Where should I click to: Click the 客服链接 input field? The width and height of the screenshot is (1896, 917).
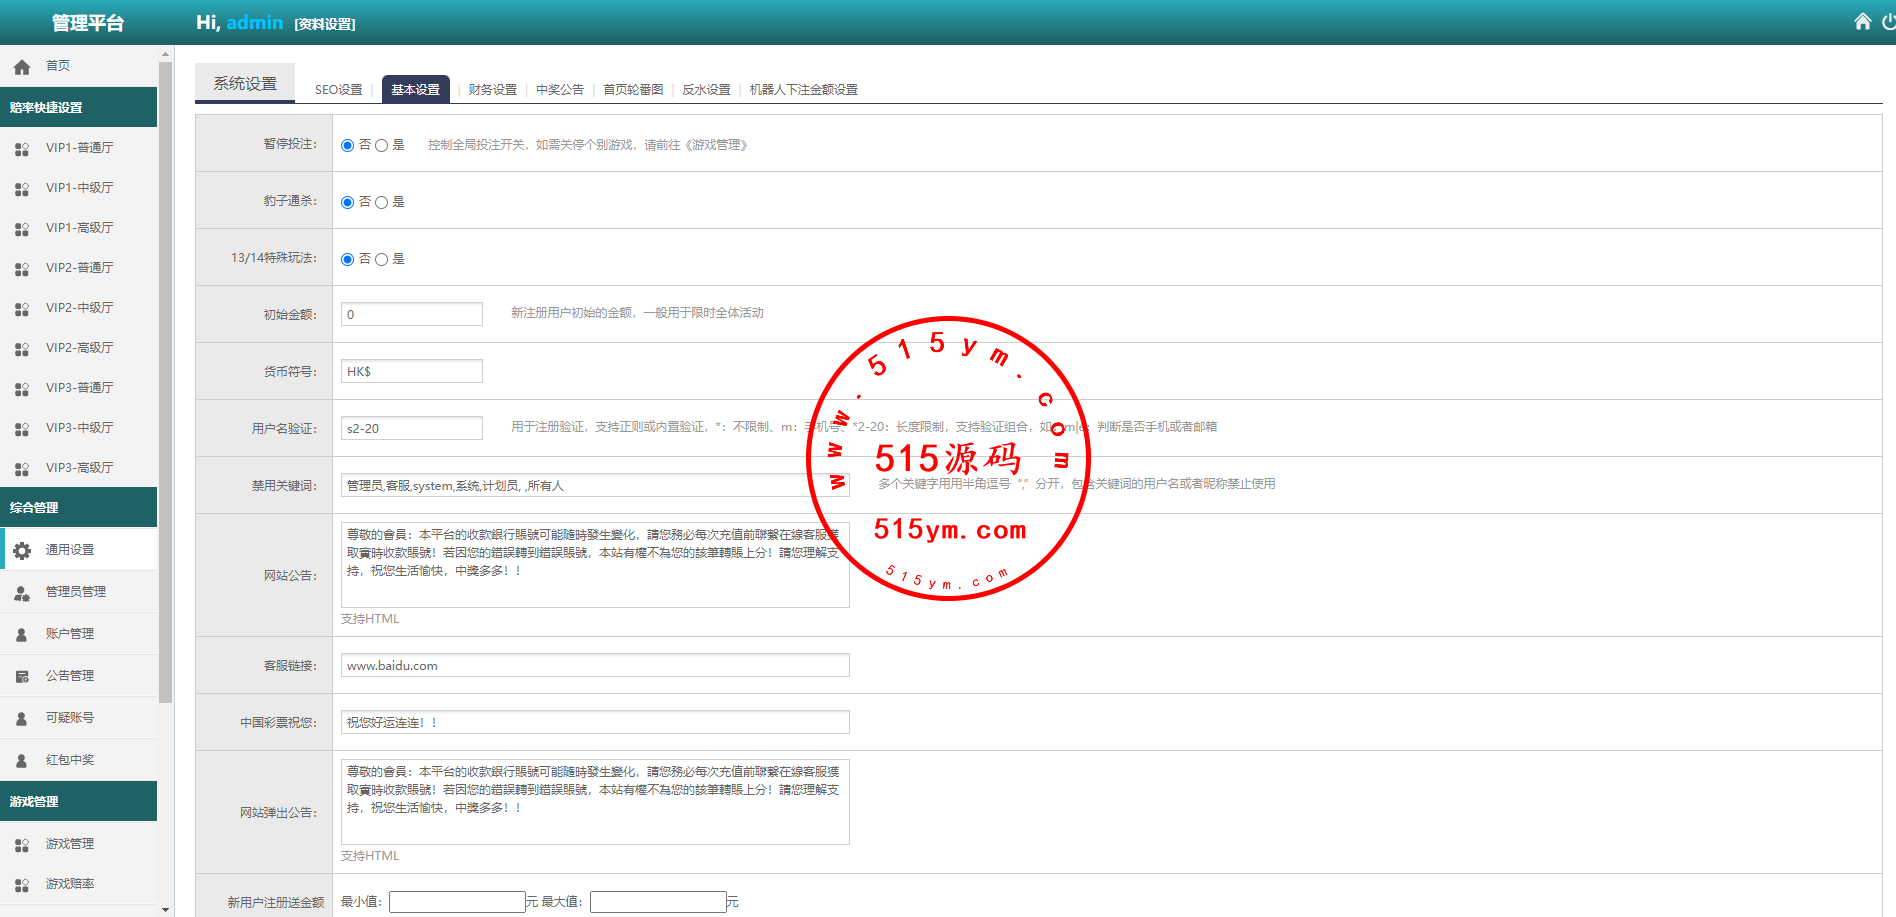595,666
